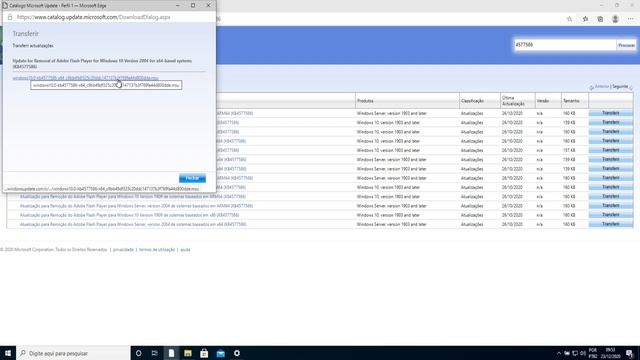This screenshot has width=640, height=360.
Task: Click Transferir button in first table row
Action: [x=611, y=113]
